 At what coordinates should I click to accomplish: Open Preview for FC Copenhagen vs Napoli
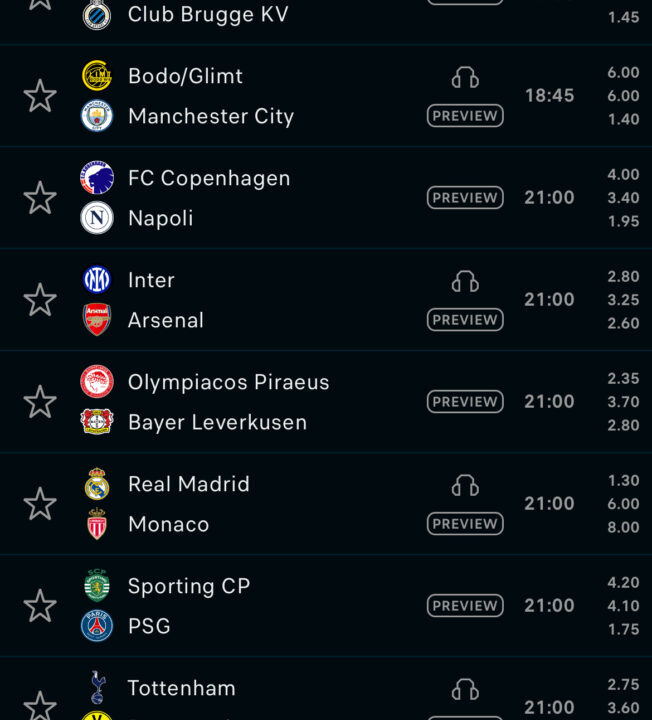pos(465,198)
